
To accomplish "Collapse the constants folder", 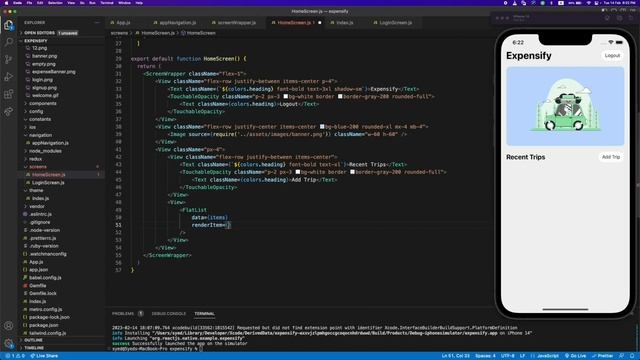I will pos(40,119).
